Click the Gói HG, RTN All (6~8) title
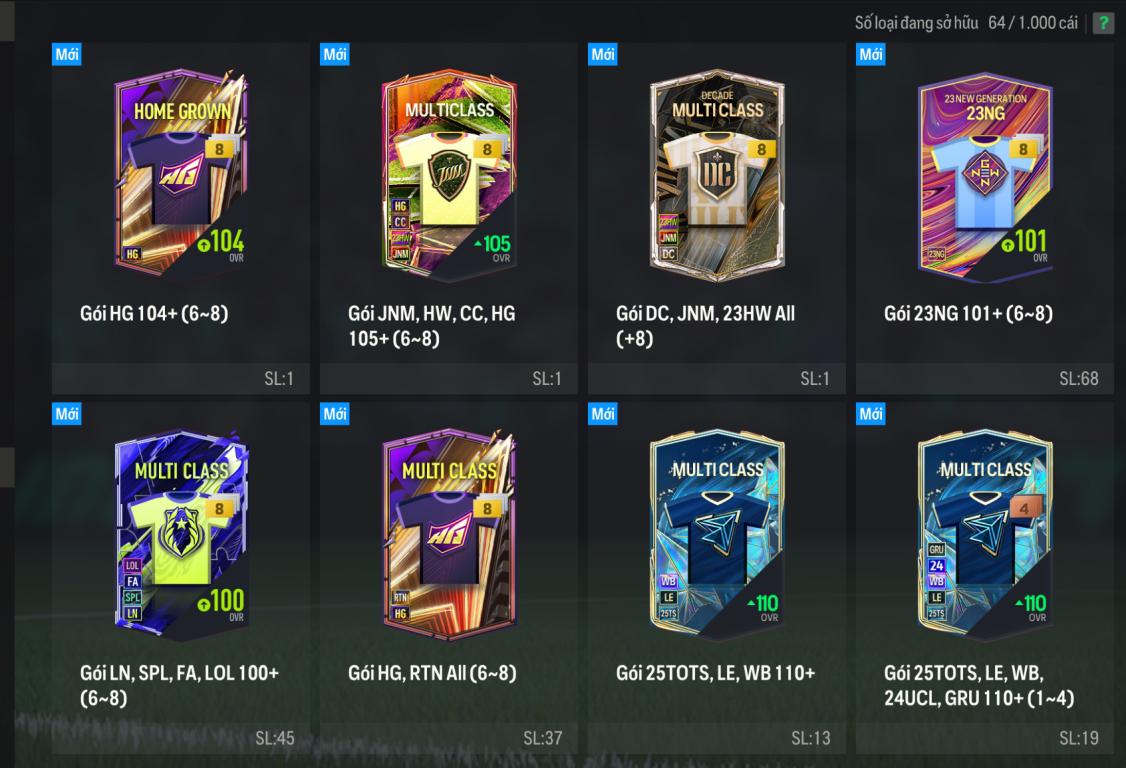The height and width of the screenshot is (768, 1126). [x=432, y=673]
